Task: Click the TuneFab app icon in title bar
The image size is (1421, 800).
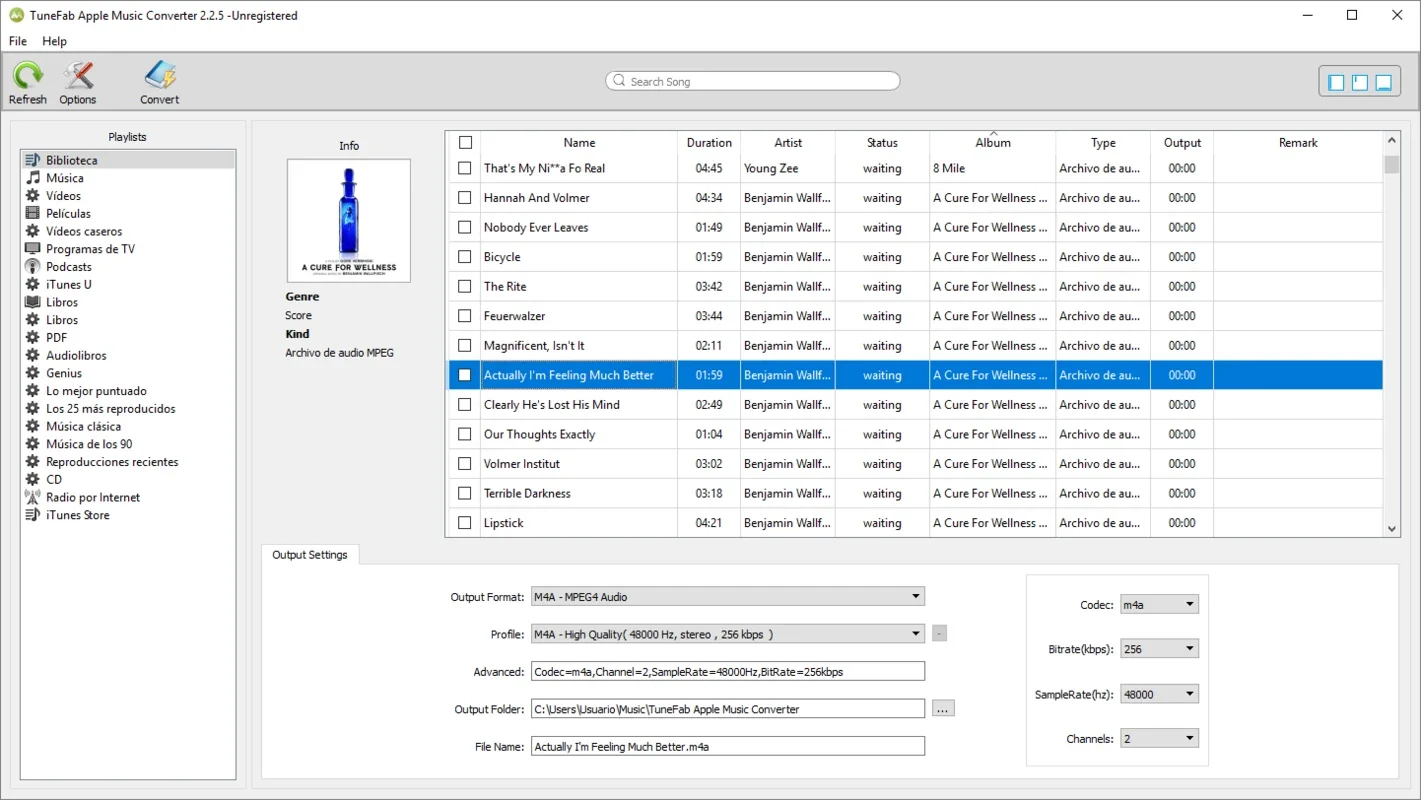Action: (16, 15)
